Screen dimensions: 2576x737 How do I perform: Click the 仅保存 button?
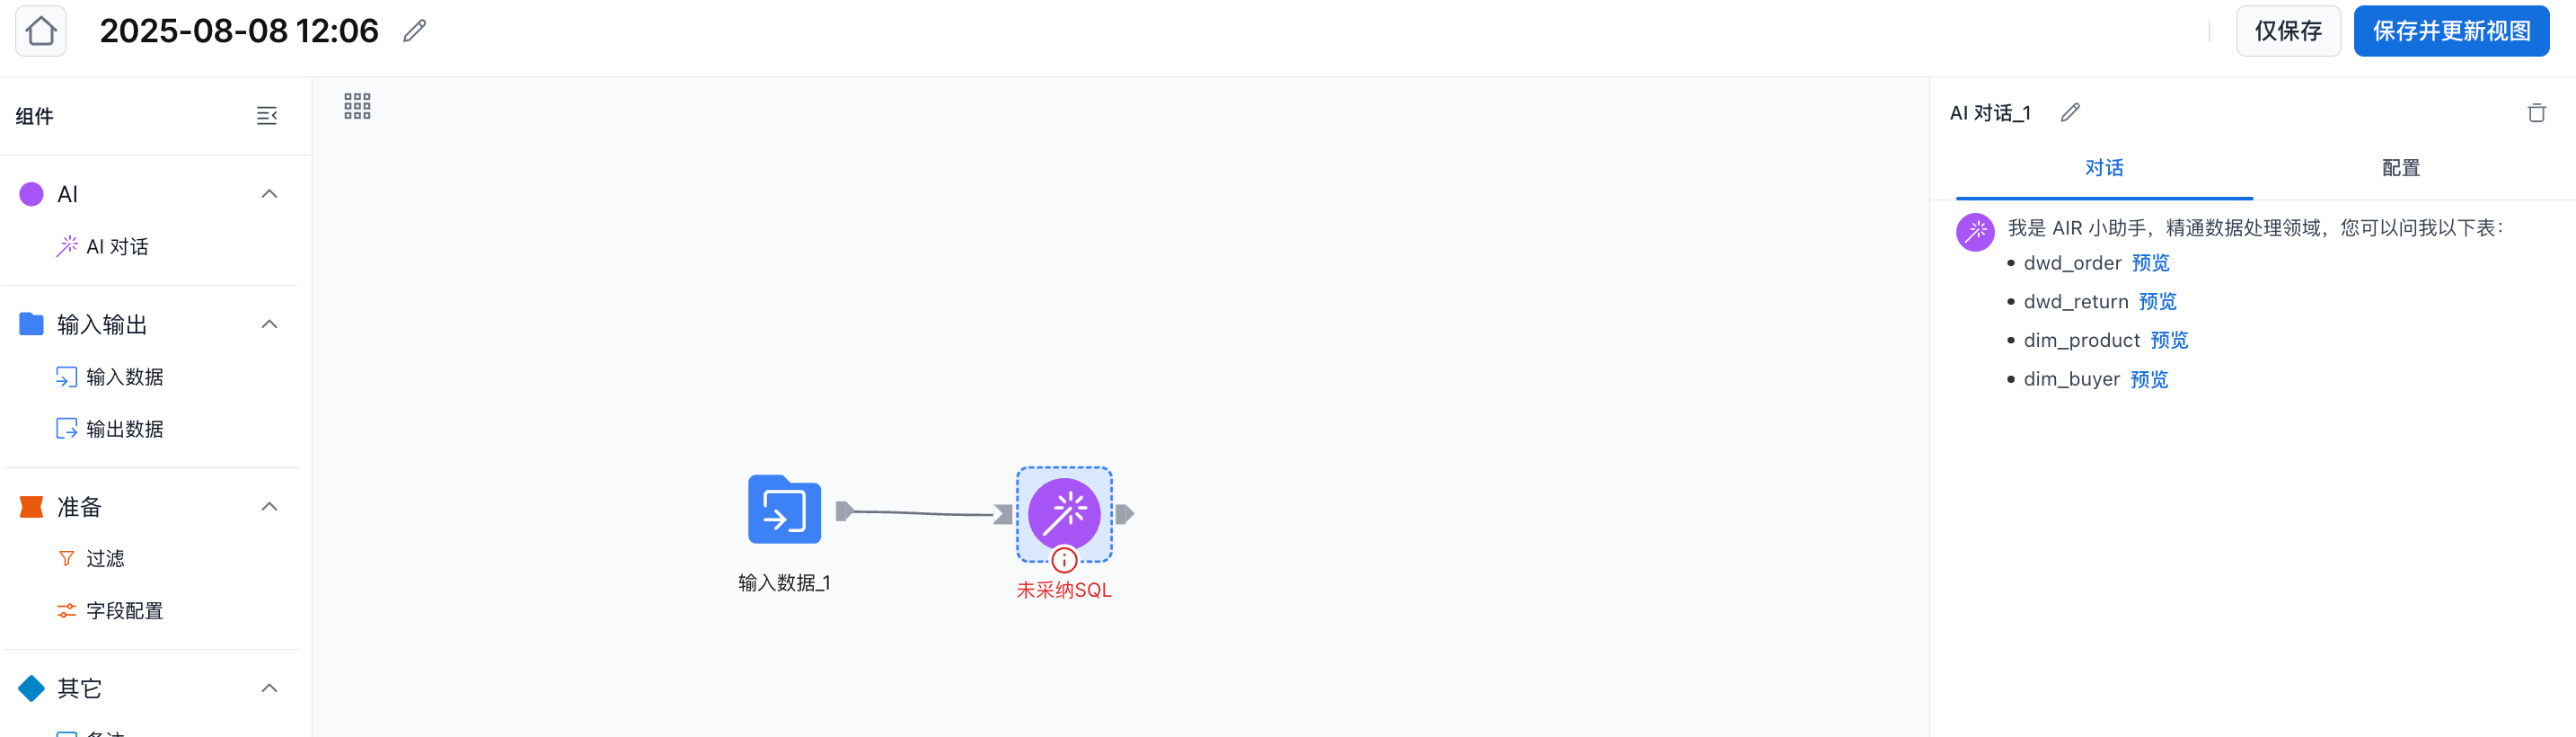(x=2288, y=31)
